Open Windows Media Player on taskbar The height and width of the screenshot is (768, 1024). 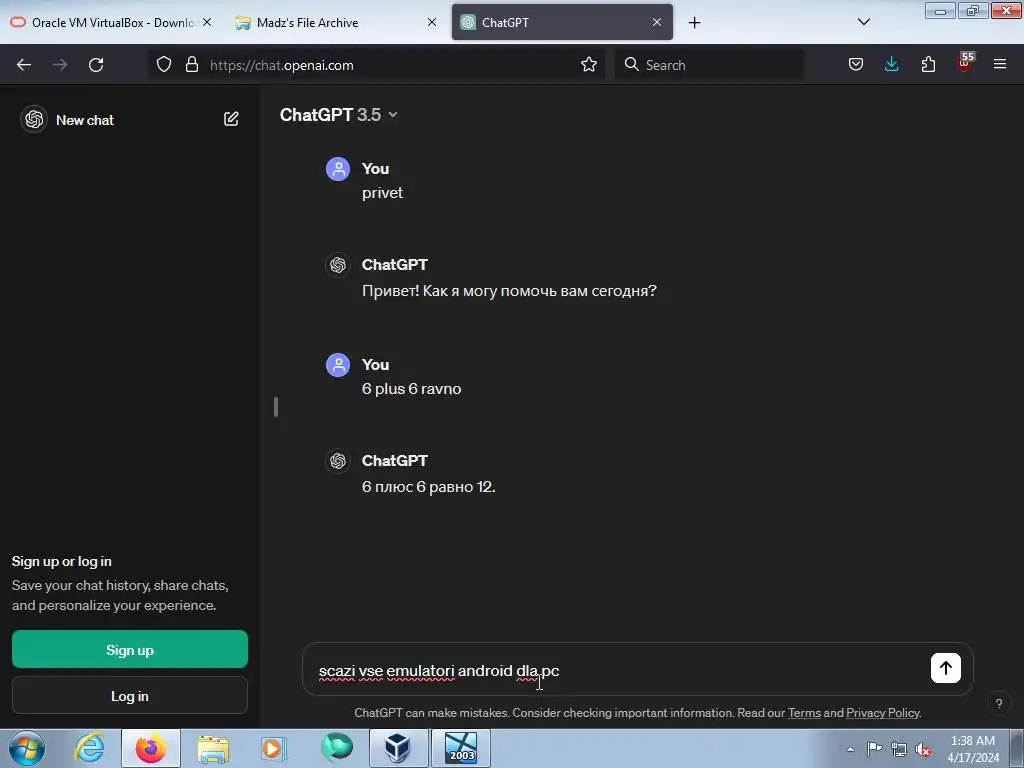click(x=273, y=748)
